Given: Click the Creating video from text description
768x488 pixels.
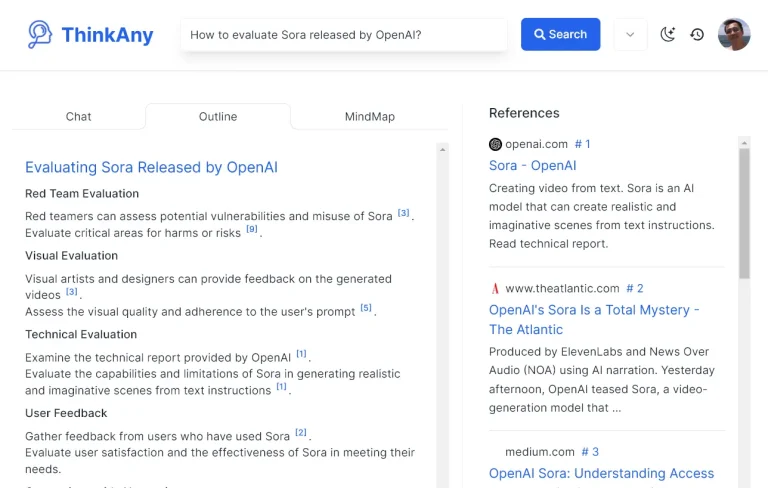Looking at the screenshot, I should click(x=601, y=216).
